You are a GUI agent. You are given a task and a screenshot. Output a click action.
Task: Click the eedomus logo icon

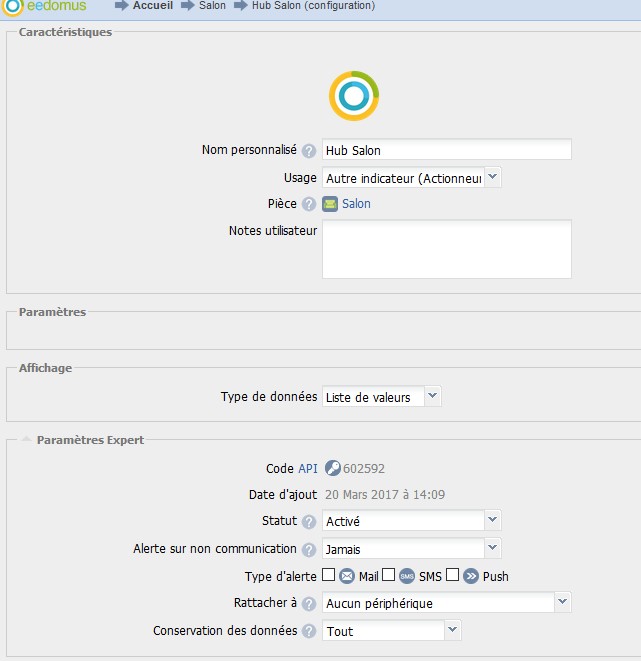(12, 7)
